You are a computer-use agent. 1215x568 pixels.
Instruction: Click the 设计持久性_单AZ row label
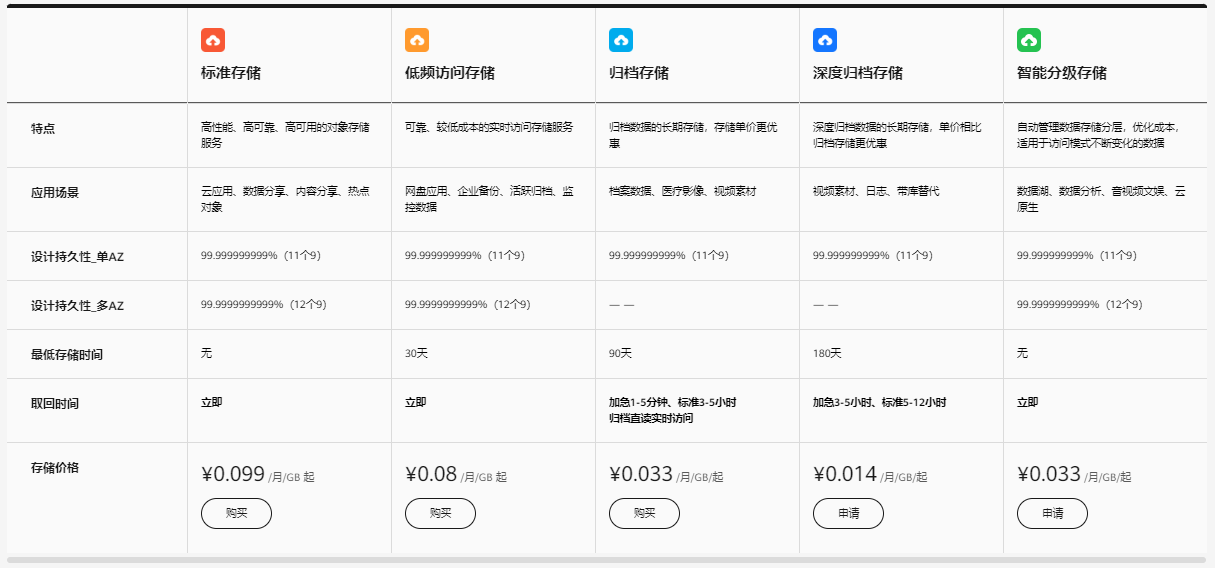pos(77,257)
